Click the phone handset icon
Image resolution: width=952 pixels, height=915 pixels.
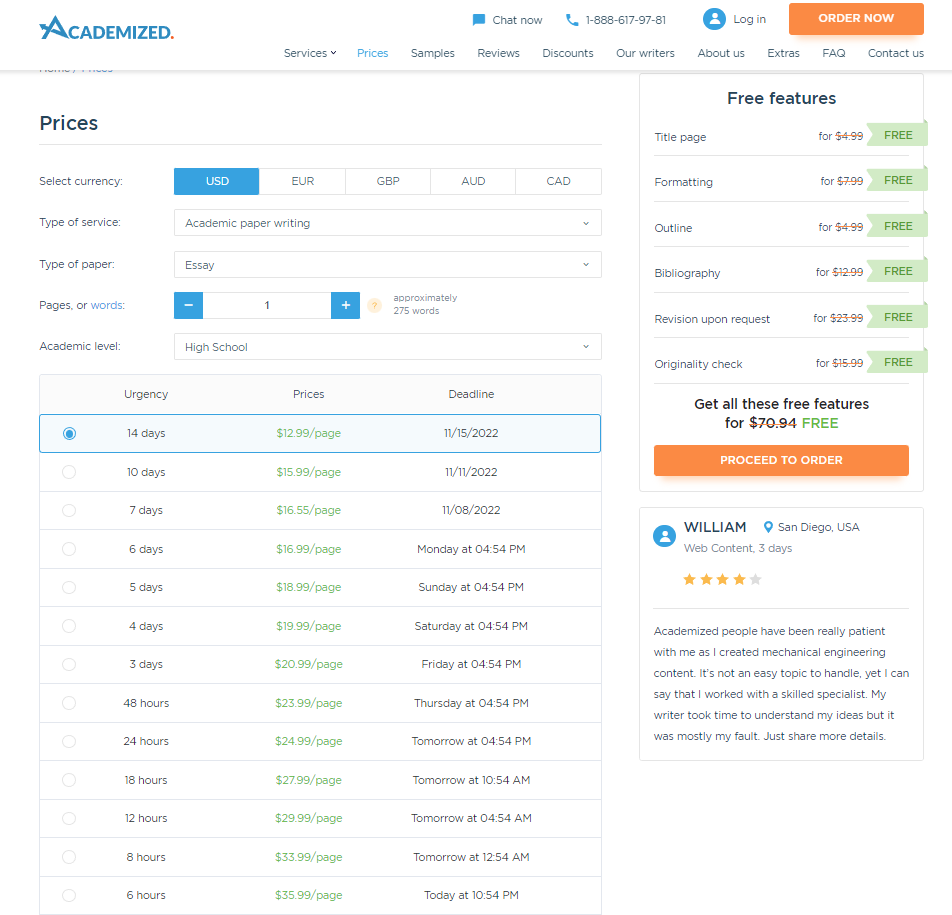tap(571, 20)
